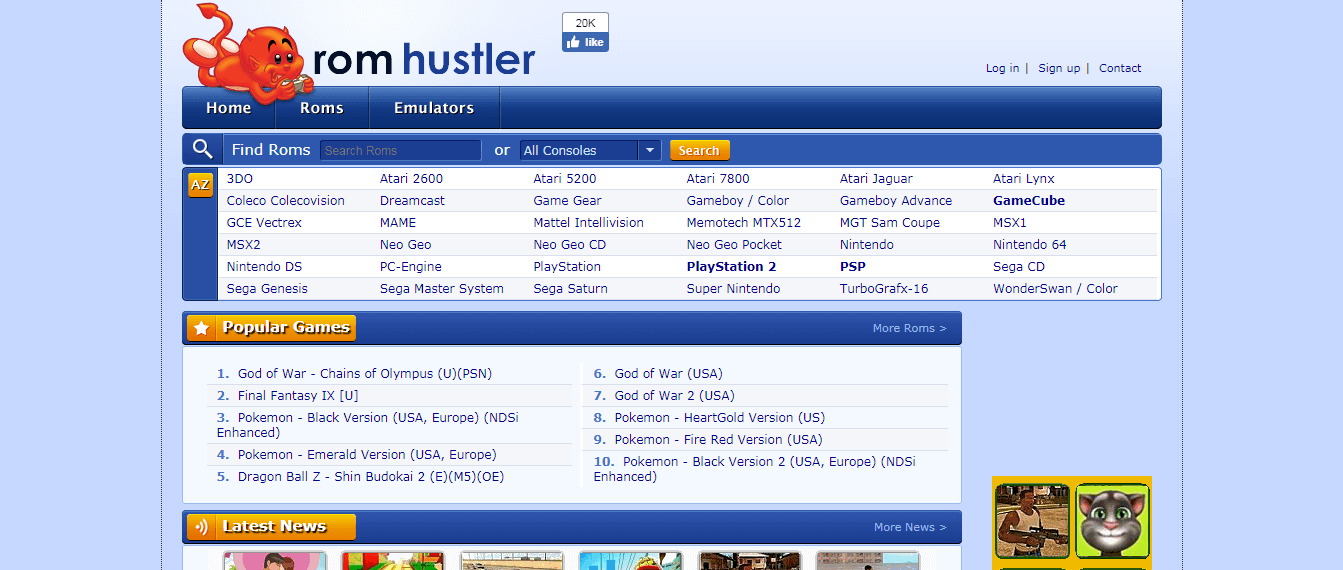Screen dimensions: 1343x570
Task: Click the Sign up link
Action: click(1059, 68)
